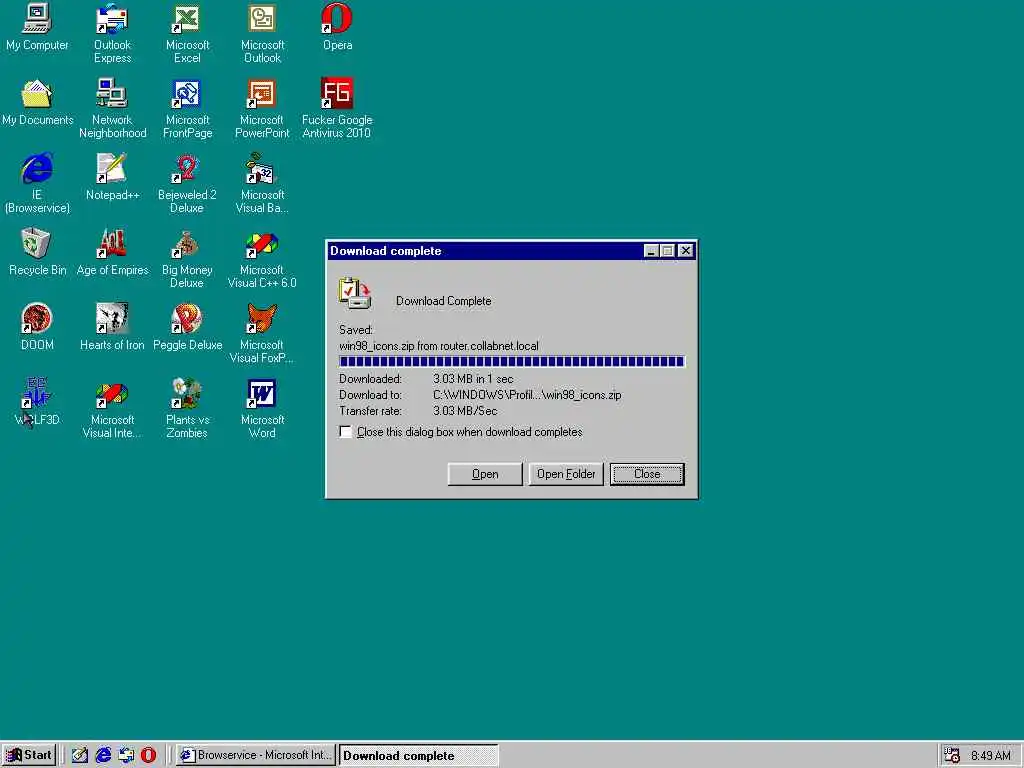Launch Outlook Express from quick launch
The height and width of the screenshot is (768, 1024).
(126, 755)
